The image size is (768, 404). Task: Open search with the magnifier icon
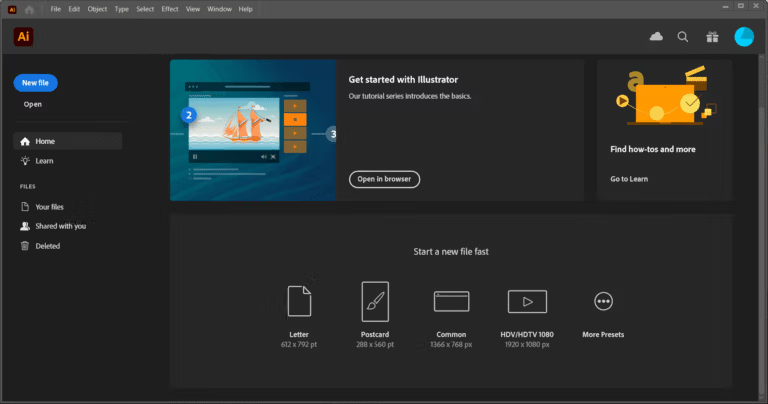(x=683, y=37)
